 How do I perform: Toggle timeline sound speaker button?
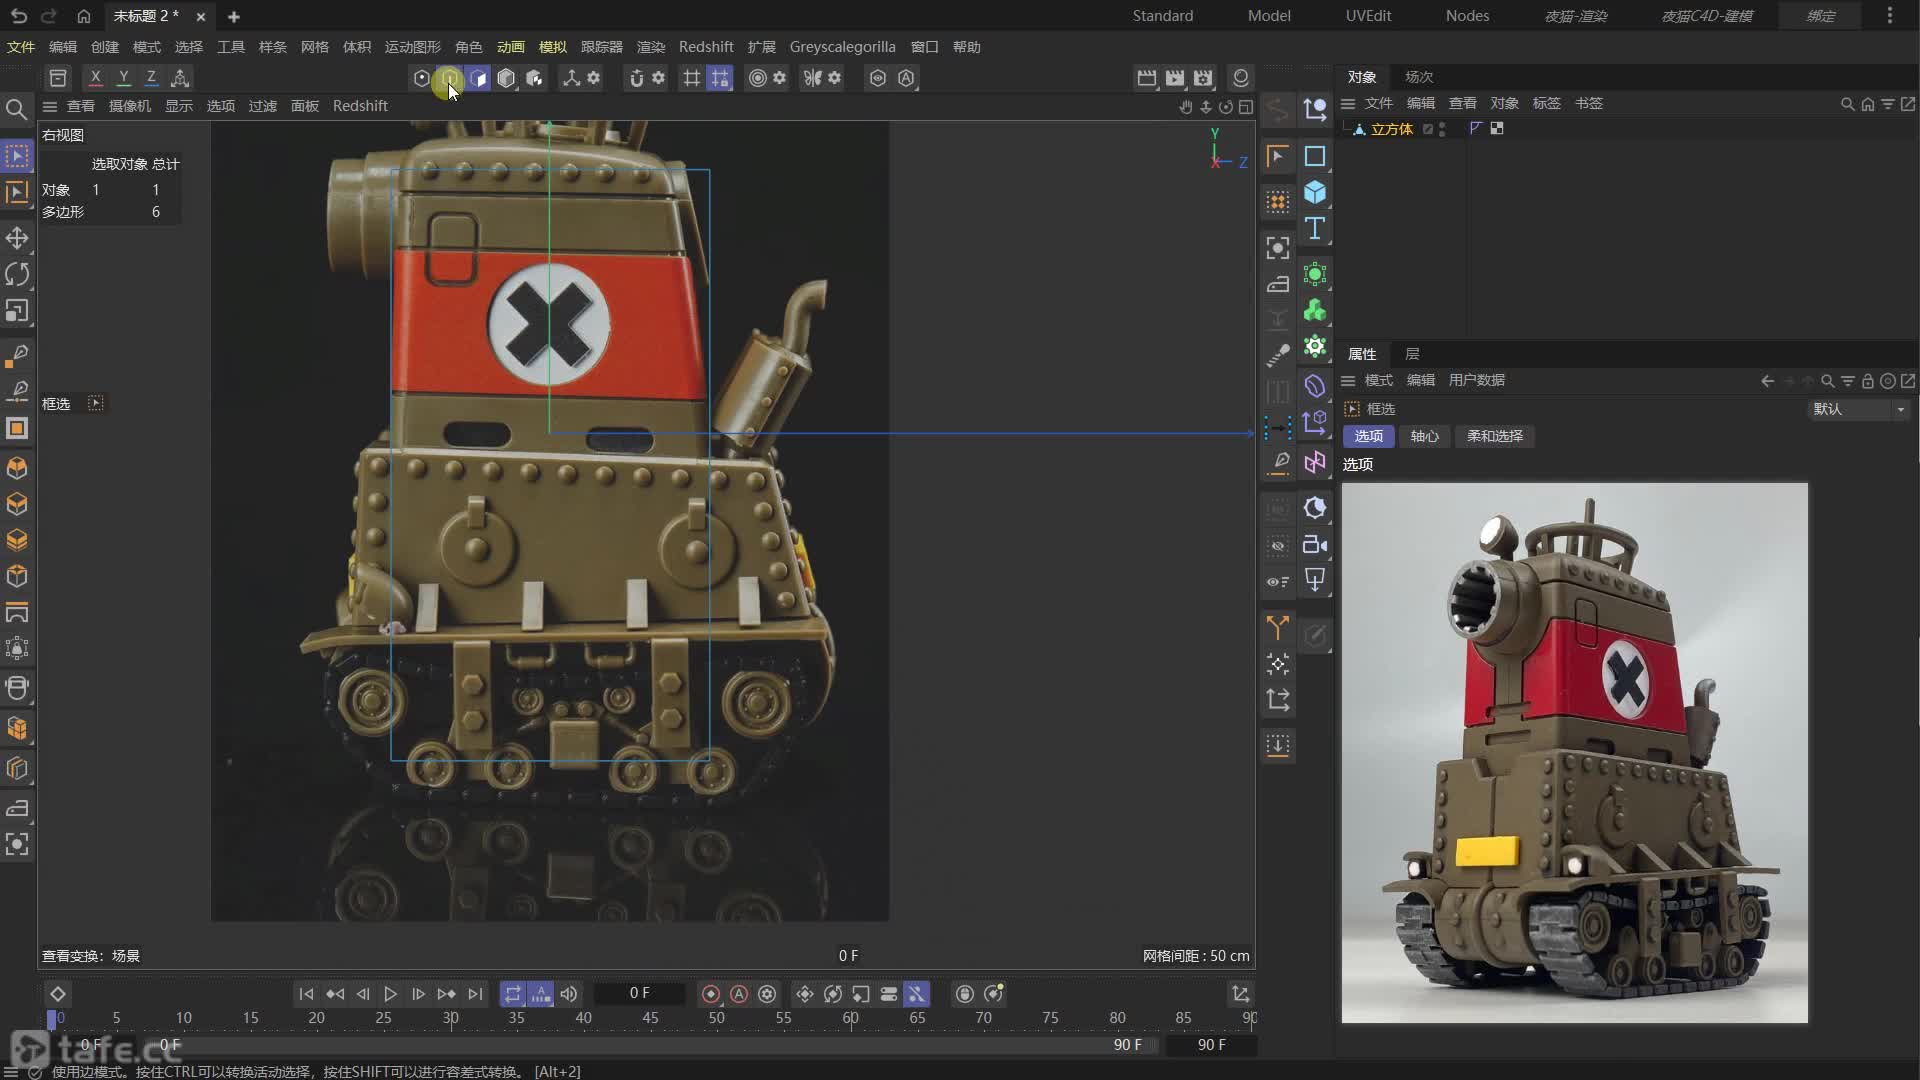pos(569,994)
